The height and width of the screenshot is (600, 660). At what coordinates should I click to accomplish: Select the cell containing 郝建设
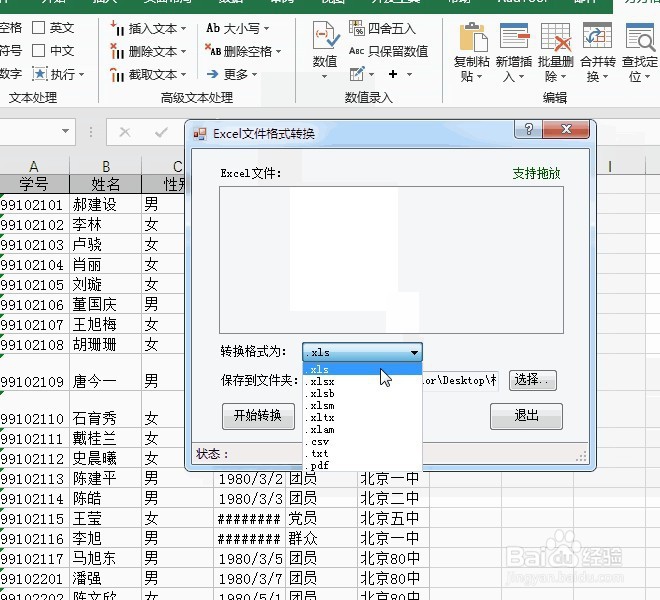pos(106,204)
